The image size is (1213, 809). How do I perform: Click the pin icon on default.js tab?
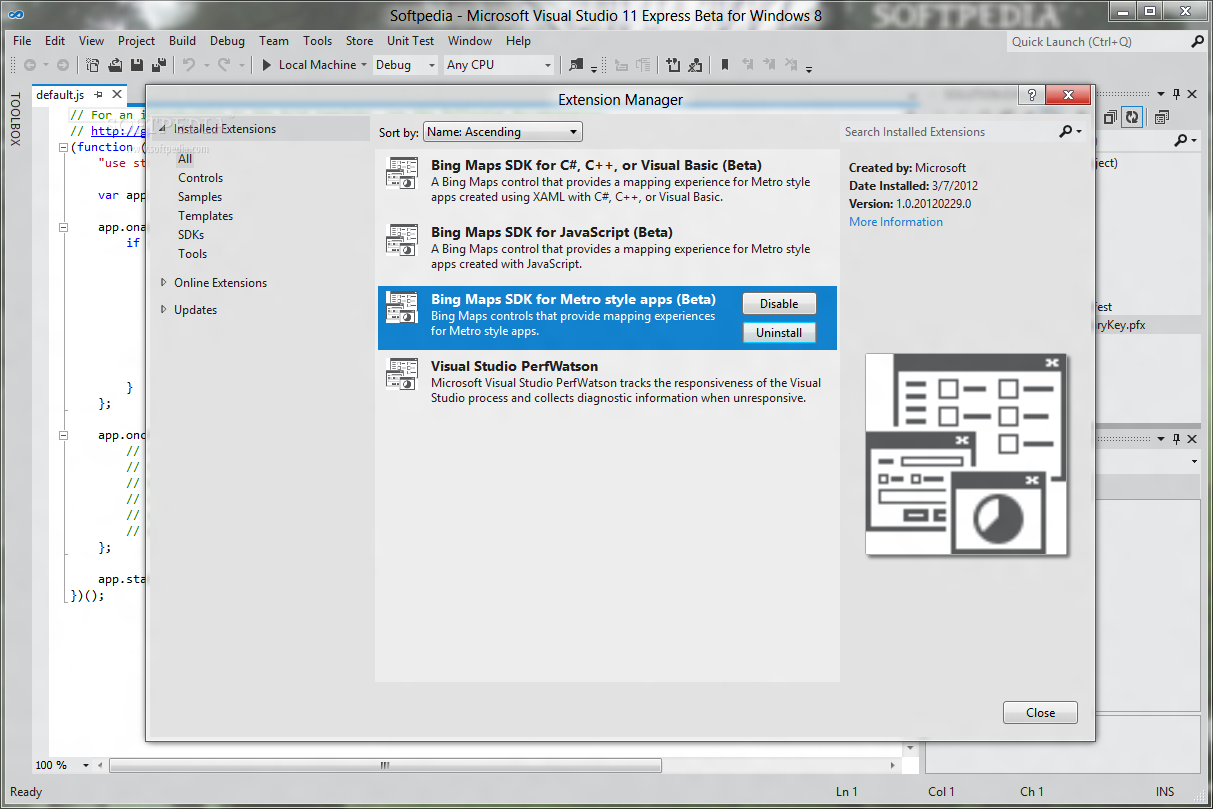coord(99,95)
